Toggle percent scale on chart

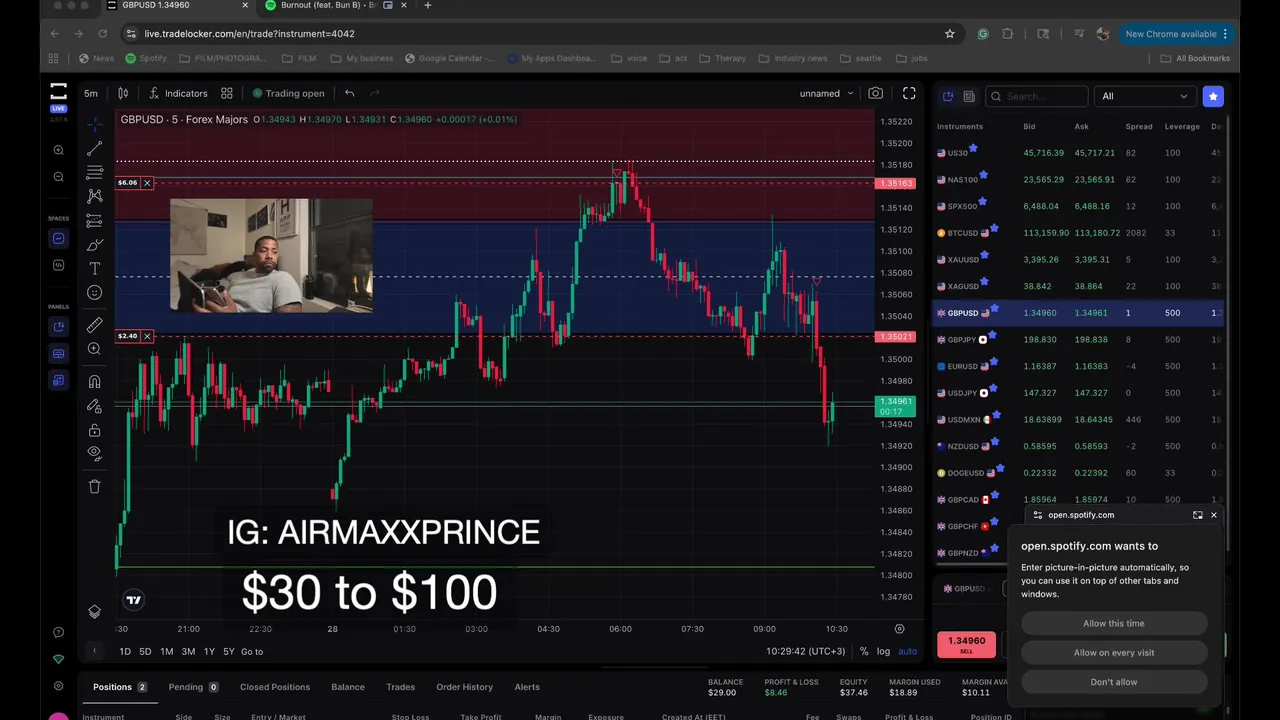(864, 652)
